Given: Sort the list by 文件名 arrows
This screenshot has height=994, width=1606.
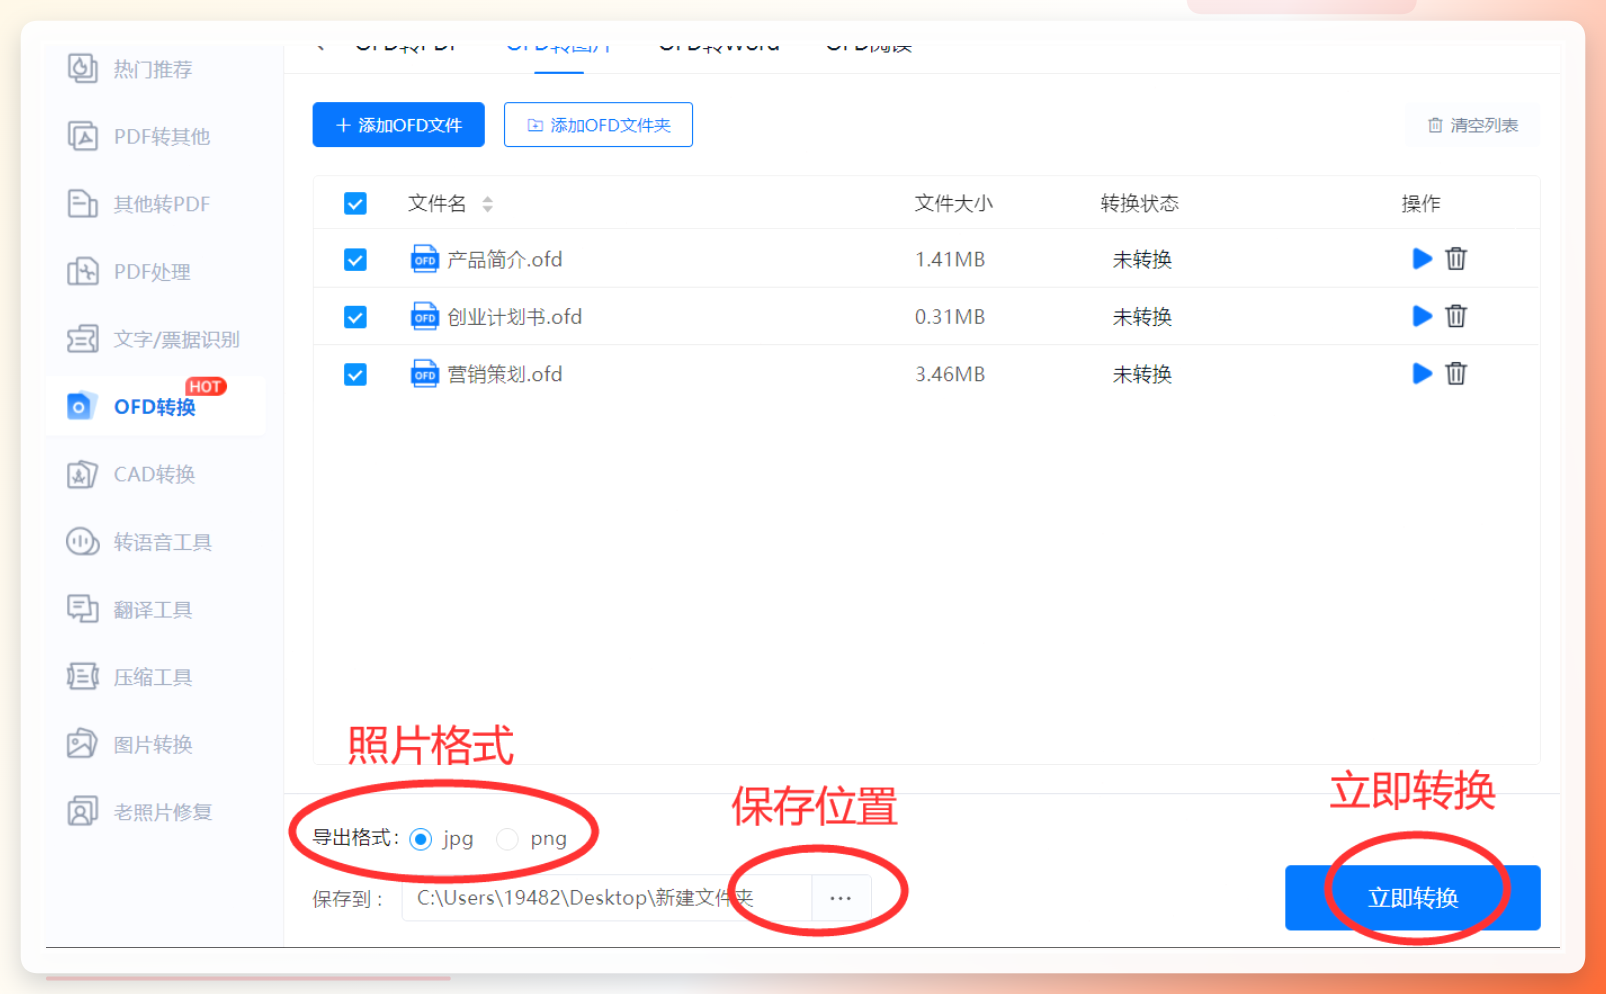Looking at the screenshot, I should coord(487,204).
